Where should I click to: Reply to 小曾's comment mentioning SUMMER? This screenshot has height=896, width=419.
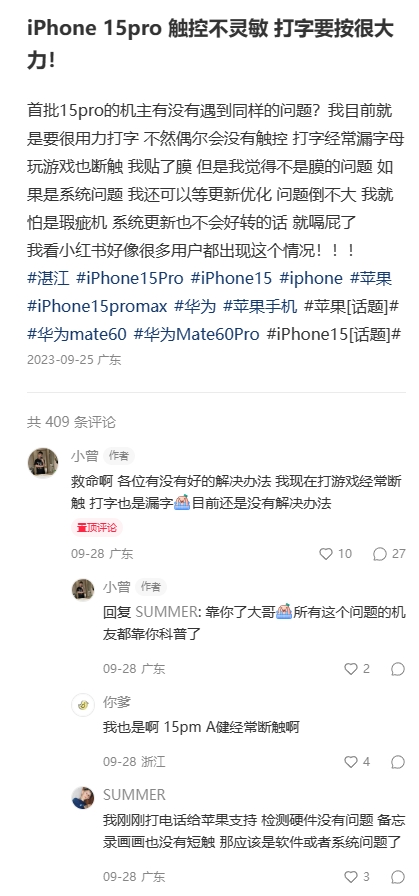pos(398,669)
